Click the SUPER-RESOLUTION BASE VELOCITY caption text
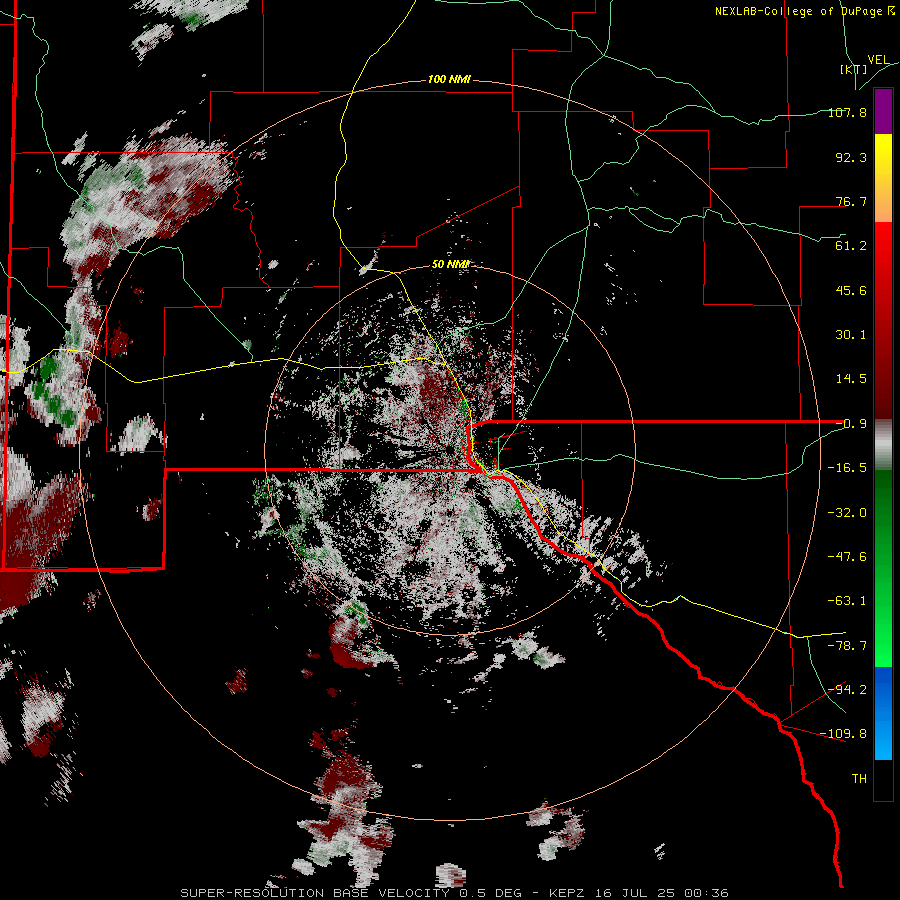Screen dimensions: 900x900 point(315,893)
